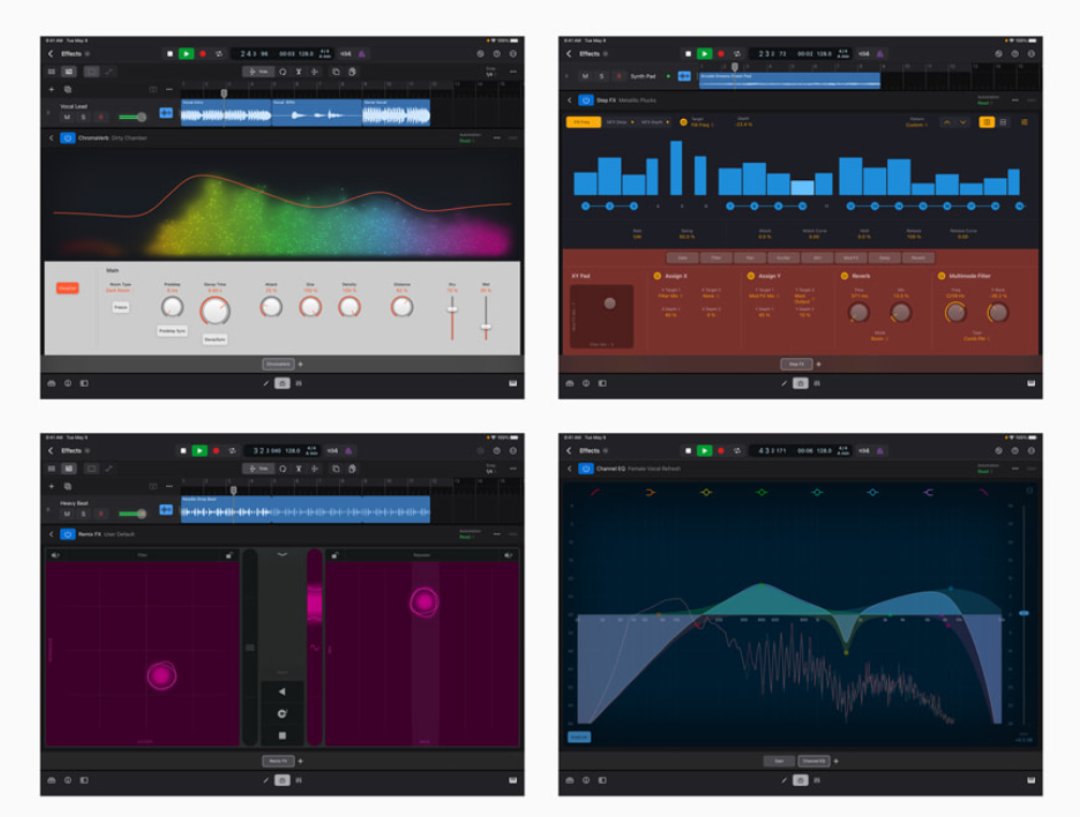1080x817 pixels.
Task: Open the Step FX Reverb Mode dropdown
Action: click(x=879, y=338)
